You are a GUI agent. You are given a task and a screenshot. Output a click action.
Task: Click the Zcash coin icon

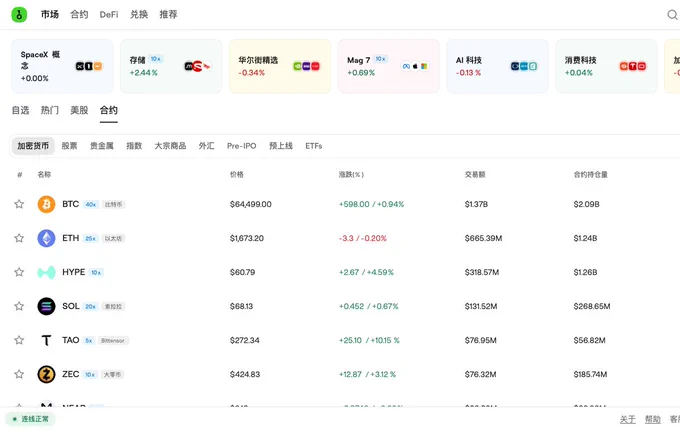[46, 374]
